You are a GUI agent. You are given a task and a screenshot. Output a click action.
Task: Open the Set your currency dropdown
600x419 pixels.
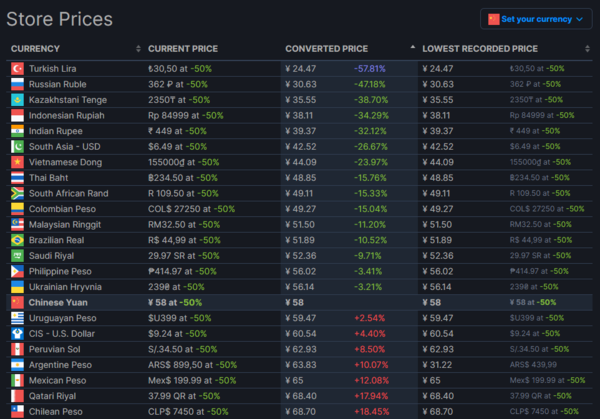point(536,19)
